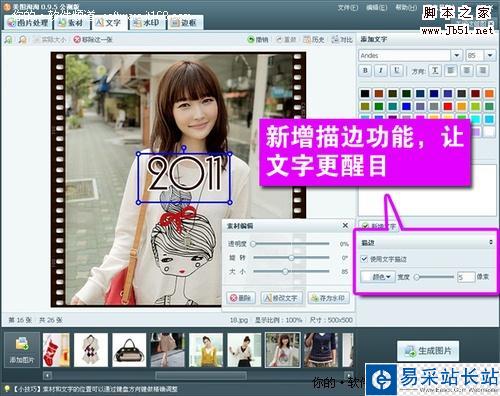Click the 实际大小 actual size icon
Viewport: 500px width, 396px height.
pyautogui.click(x=50, y=40)
